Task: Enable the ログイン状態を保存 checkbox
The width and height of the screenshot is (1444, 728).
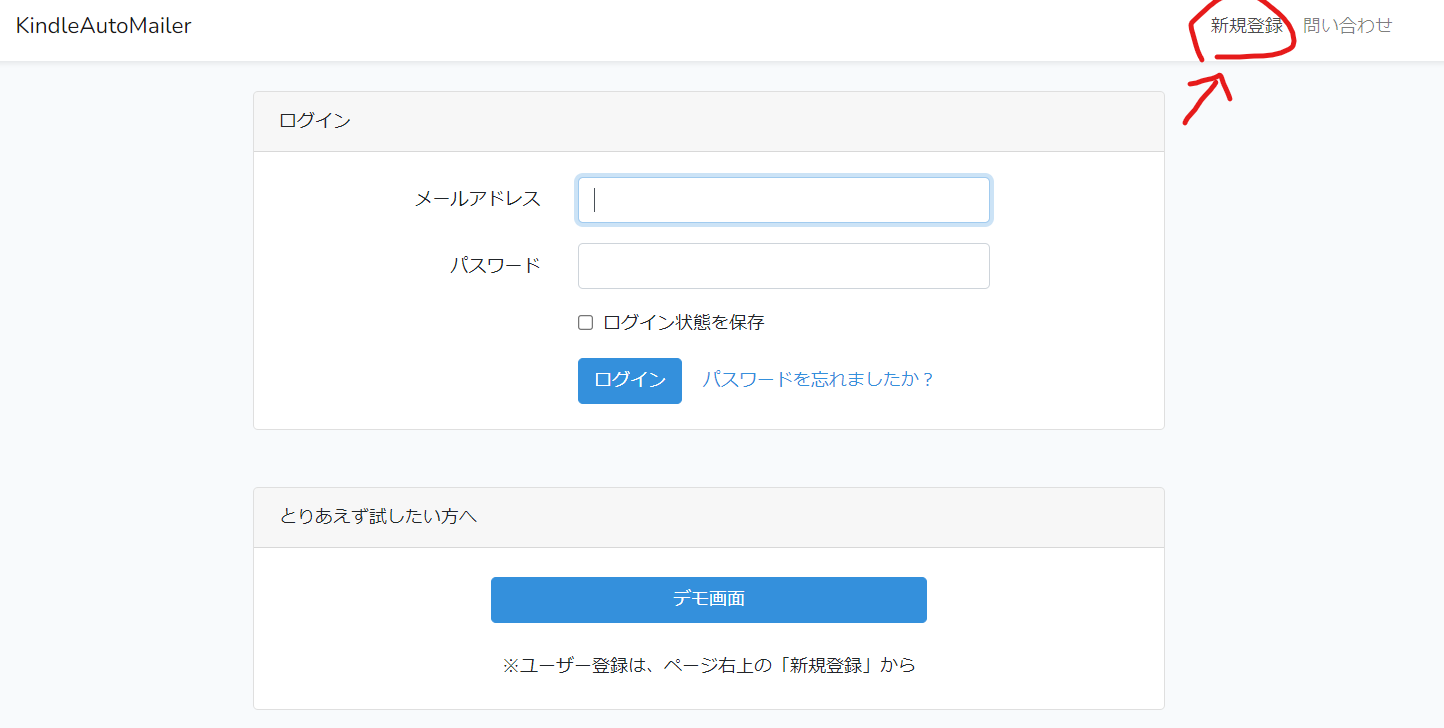Action: pyautogui.click(x=586, y=323)
